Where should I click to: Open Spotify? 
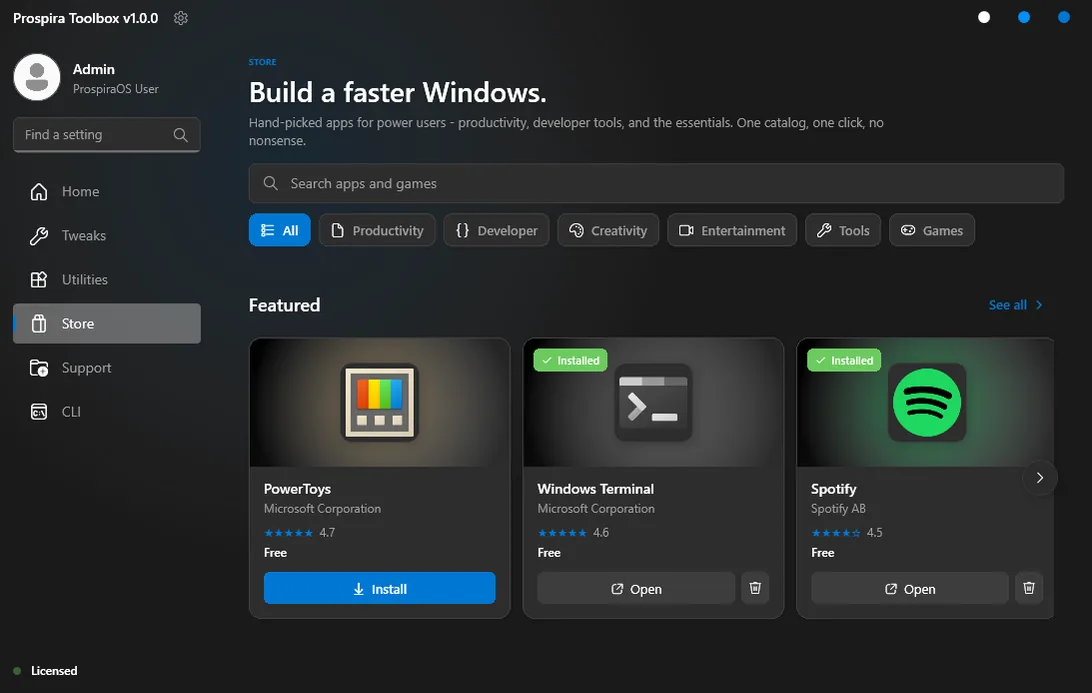tap(910, 589)
